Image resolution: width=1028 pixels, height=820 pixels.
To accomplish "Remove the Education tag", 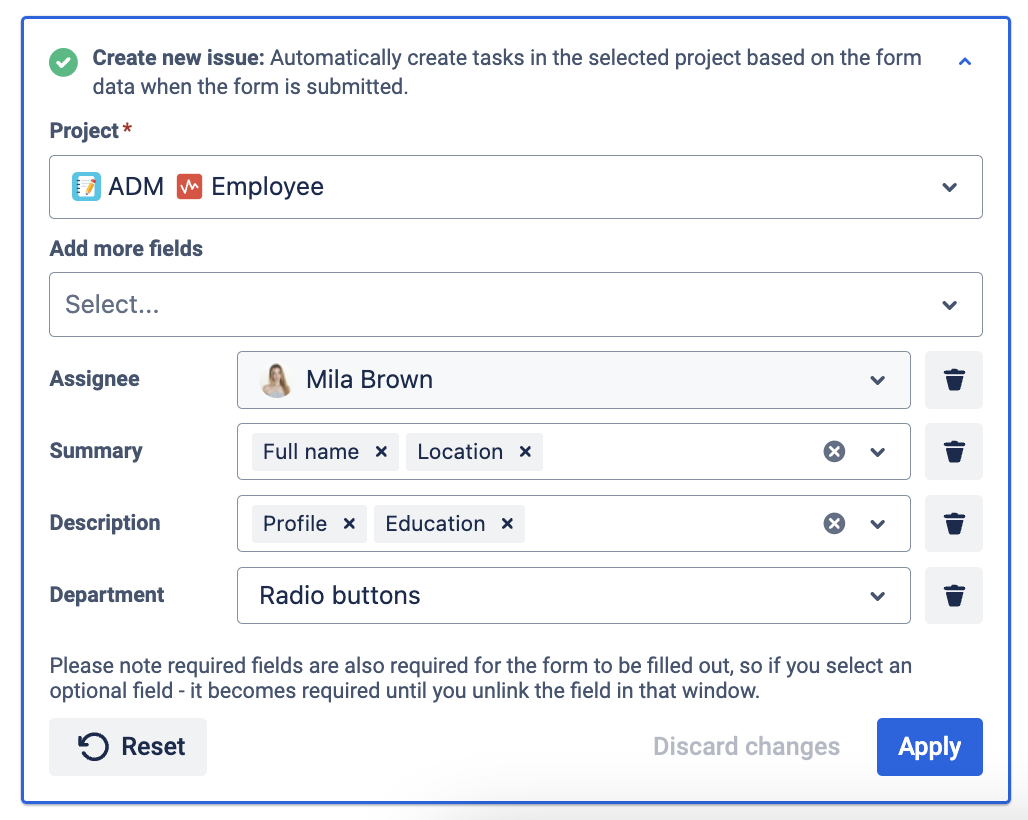I will coord(507,524).
